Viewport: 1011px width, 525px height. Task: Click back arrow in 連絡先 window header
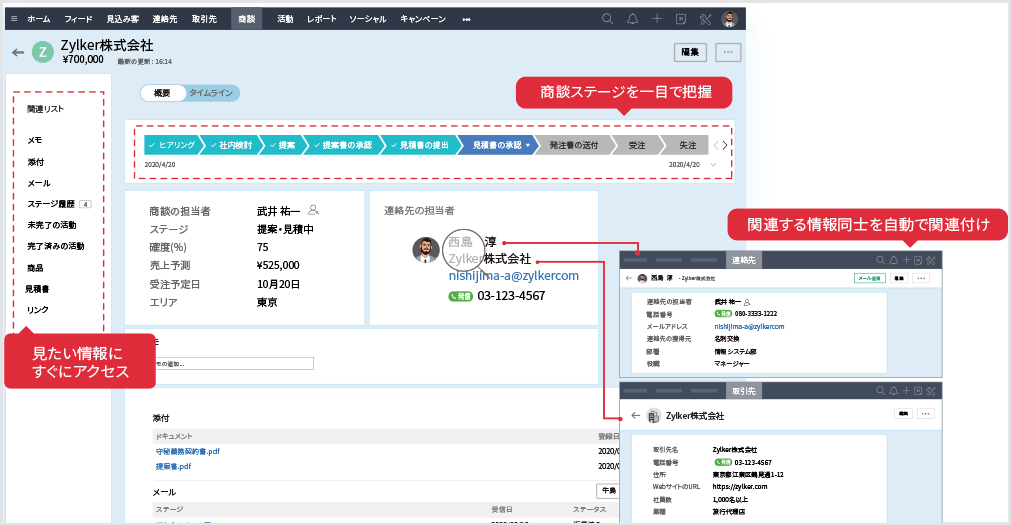coord(629,278)
